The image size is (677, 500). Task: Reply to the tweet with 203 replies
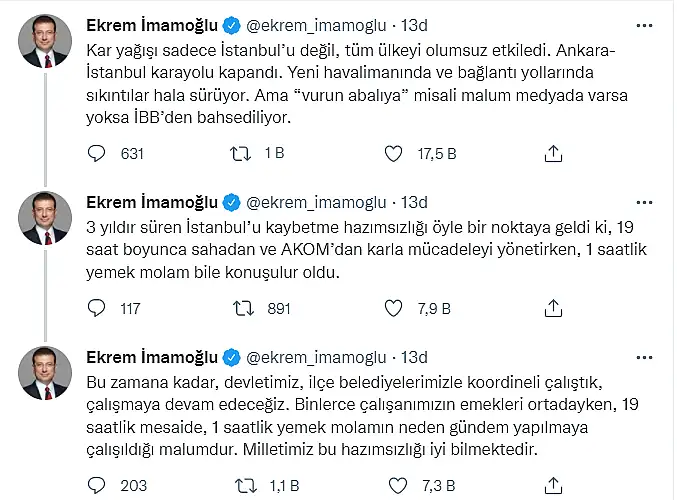[96, 485]
